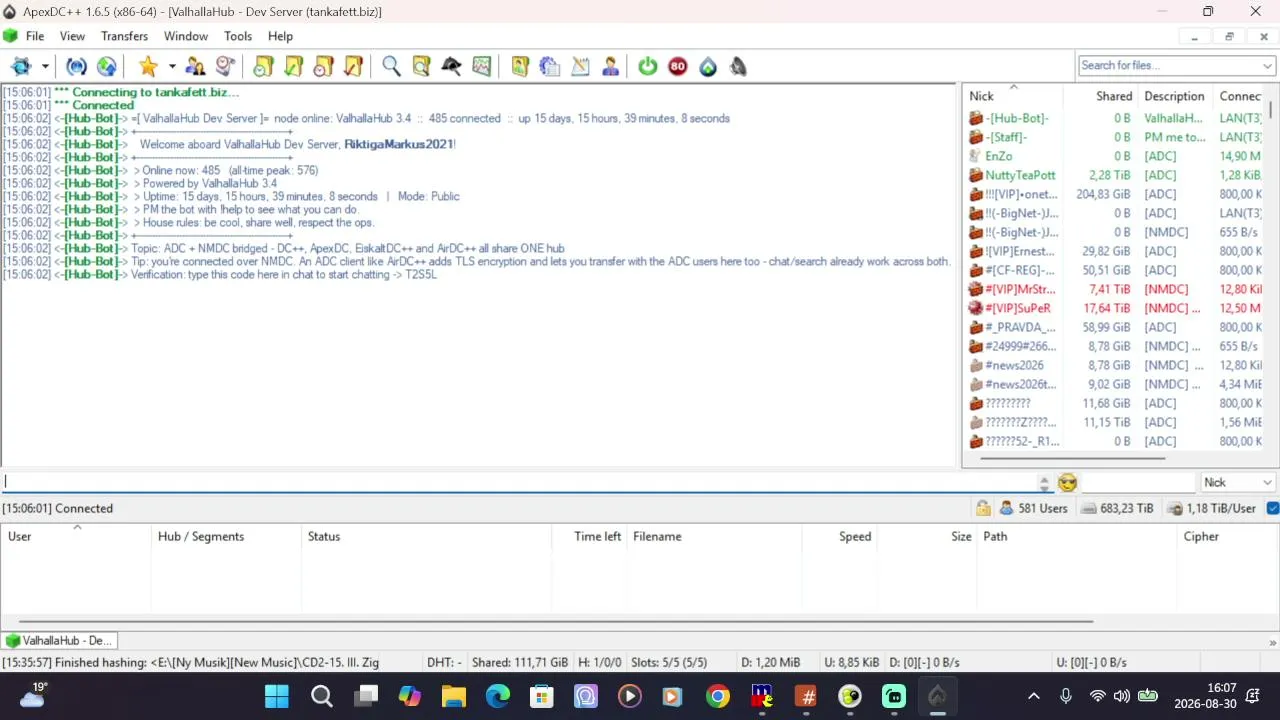Viewport: 1280px width, 720px height.
Task: Open Search with the magnifier toolbar icon
Action: pos(391,67)
